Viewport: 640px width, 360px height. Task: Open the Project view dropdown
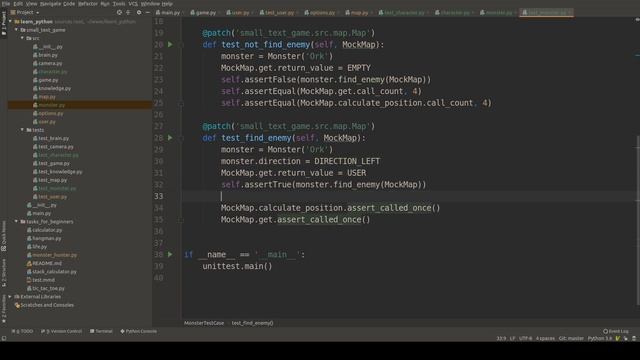(25, 13)
